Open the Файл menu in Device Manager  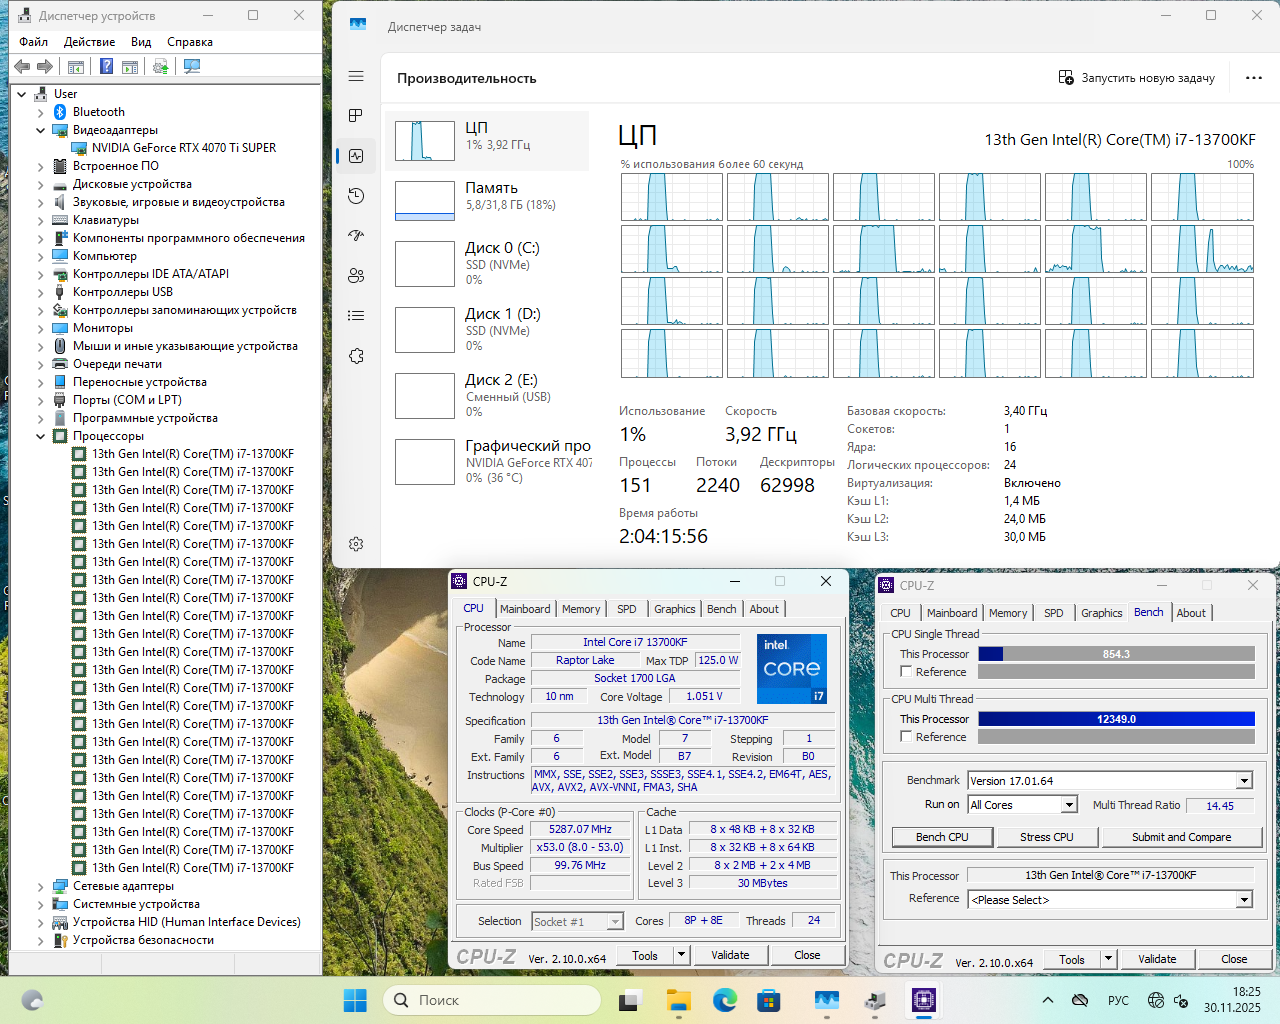[x=34, y=42]
